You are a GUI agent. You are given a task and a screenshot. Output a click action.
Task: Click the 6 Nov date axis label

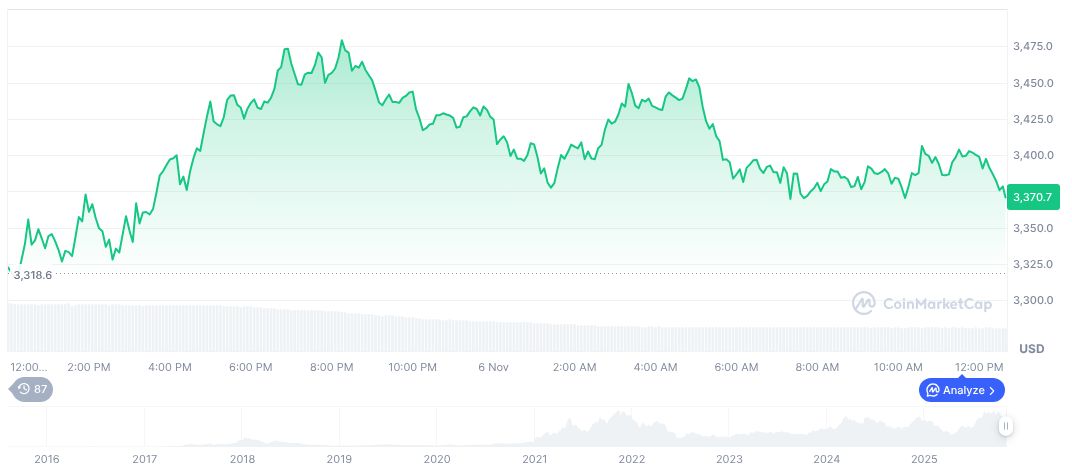click(494, 367)
